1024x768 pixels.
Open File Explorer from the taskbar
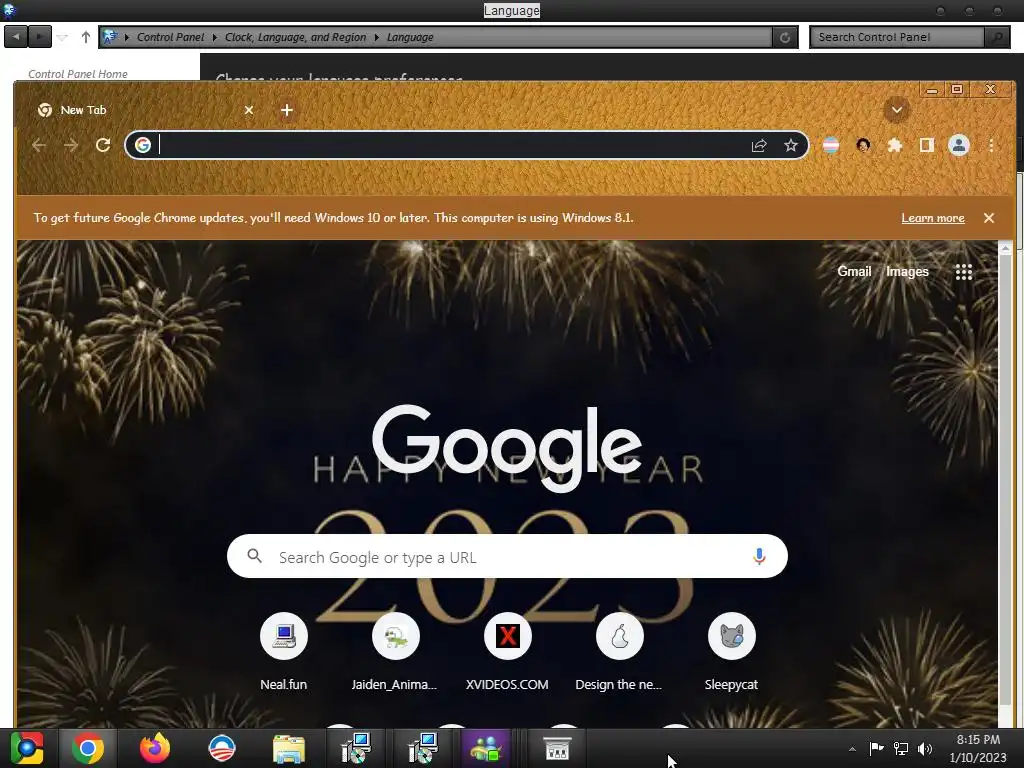(x=289, y=748)
